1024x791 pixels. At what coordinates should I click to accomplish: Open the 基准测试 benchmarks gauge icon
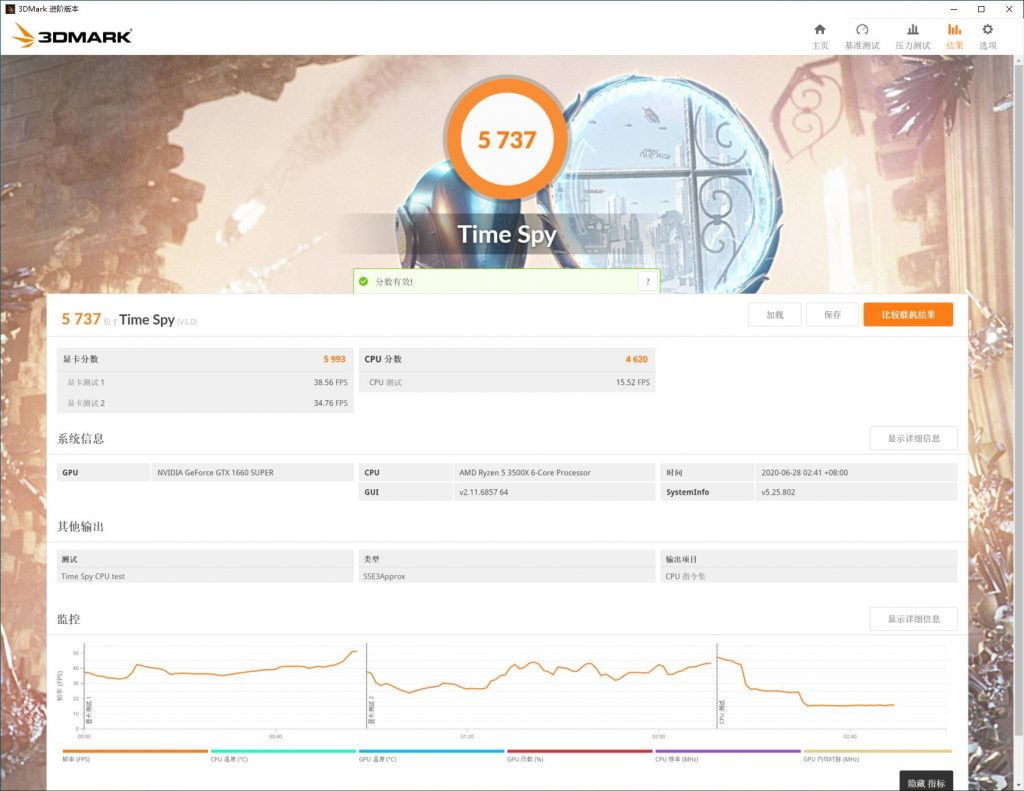coord(862,29)
